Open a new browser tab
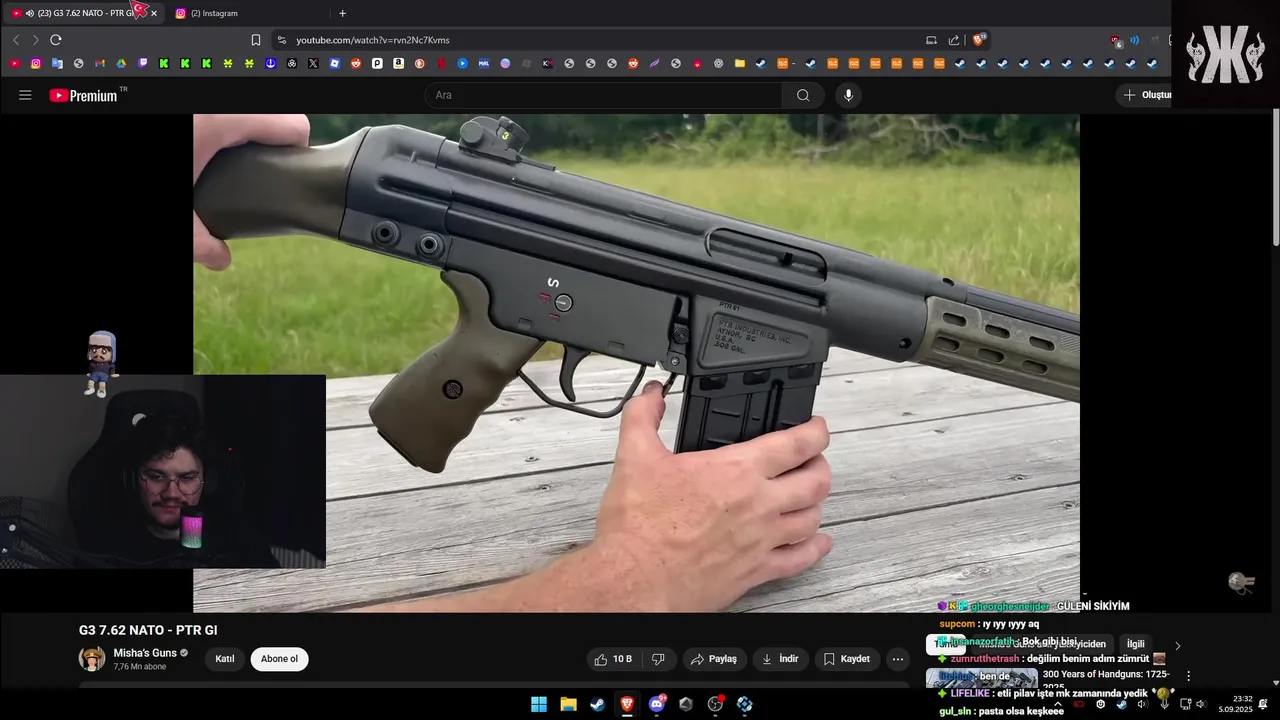Viewport: 1280px width, 720px height. [342, 13]
